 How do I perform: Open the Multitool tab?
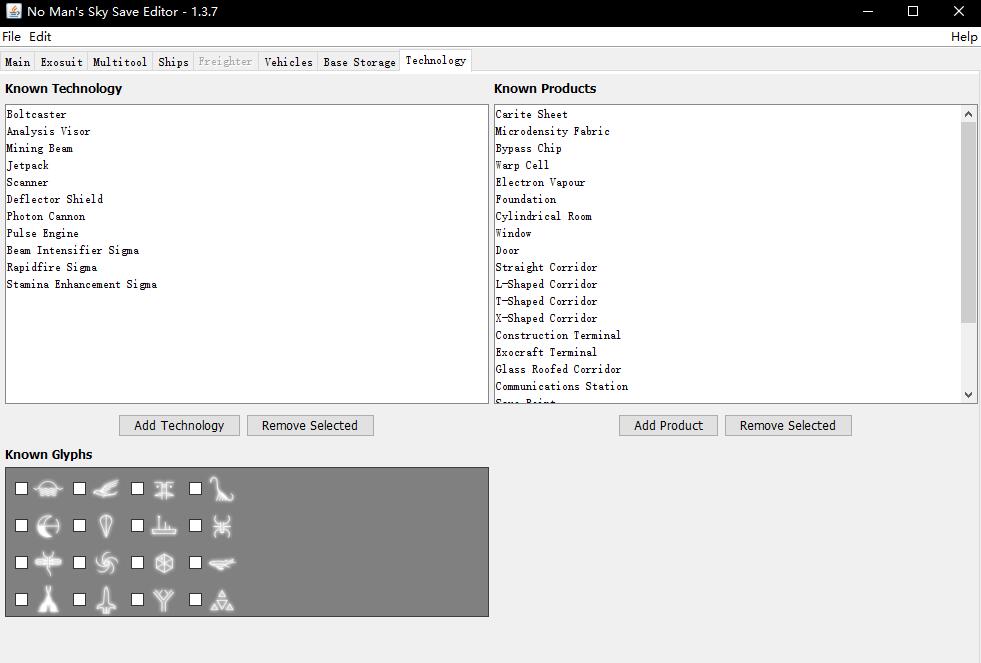119,62
